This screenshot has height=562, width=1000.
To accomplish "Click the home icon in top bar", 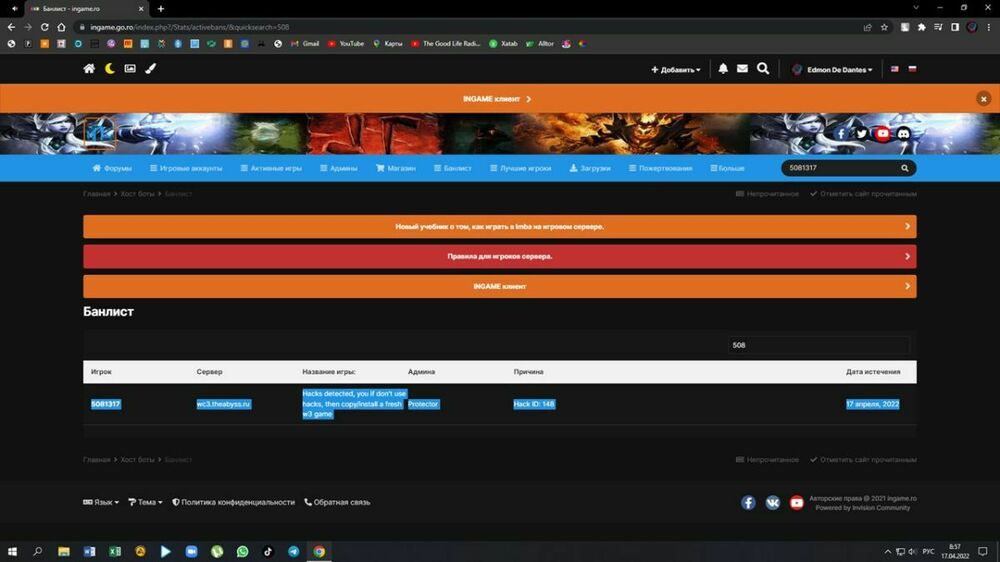I will pyautogui.click(x=89, y=69).
